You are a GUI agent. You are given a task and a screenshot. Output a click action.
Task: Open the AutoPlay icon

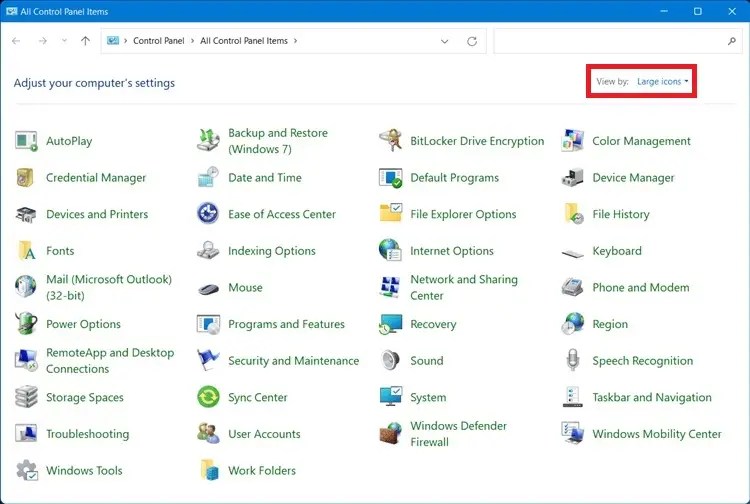(26, 141)
